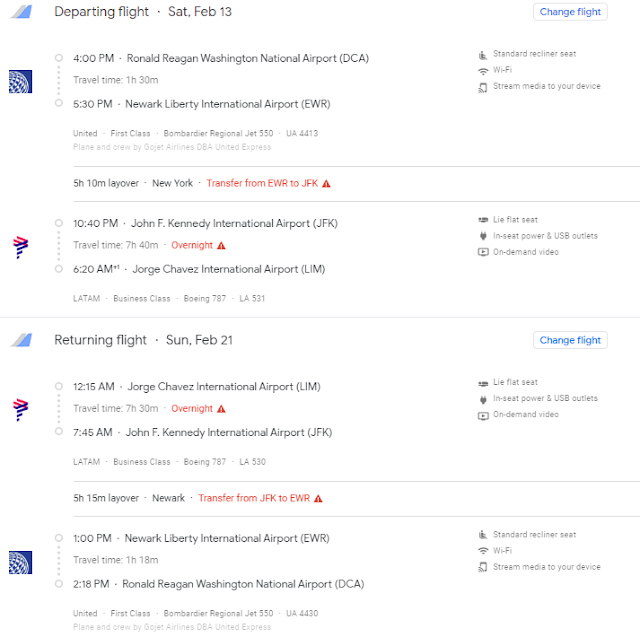Click the Transfer from EWR to JFK text
This screenshot has height=637, width=640.
click(x=262, y=183)
